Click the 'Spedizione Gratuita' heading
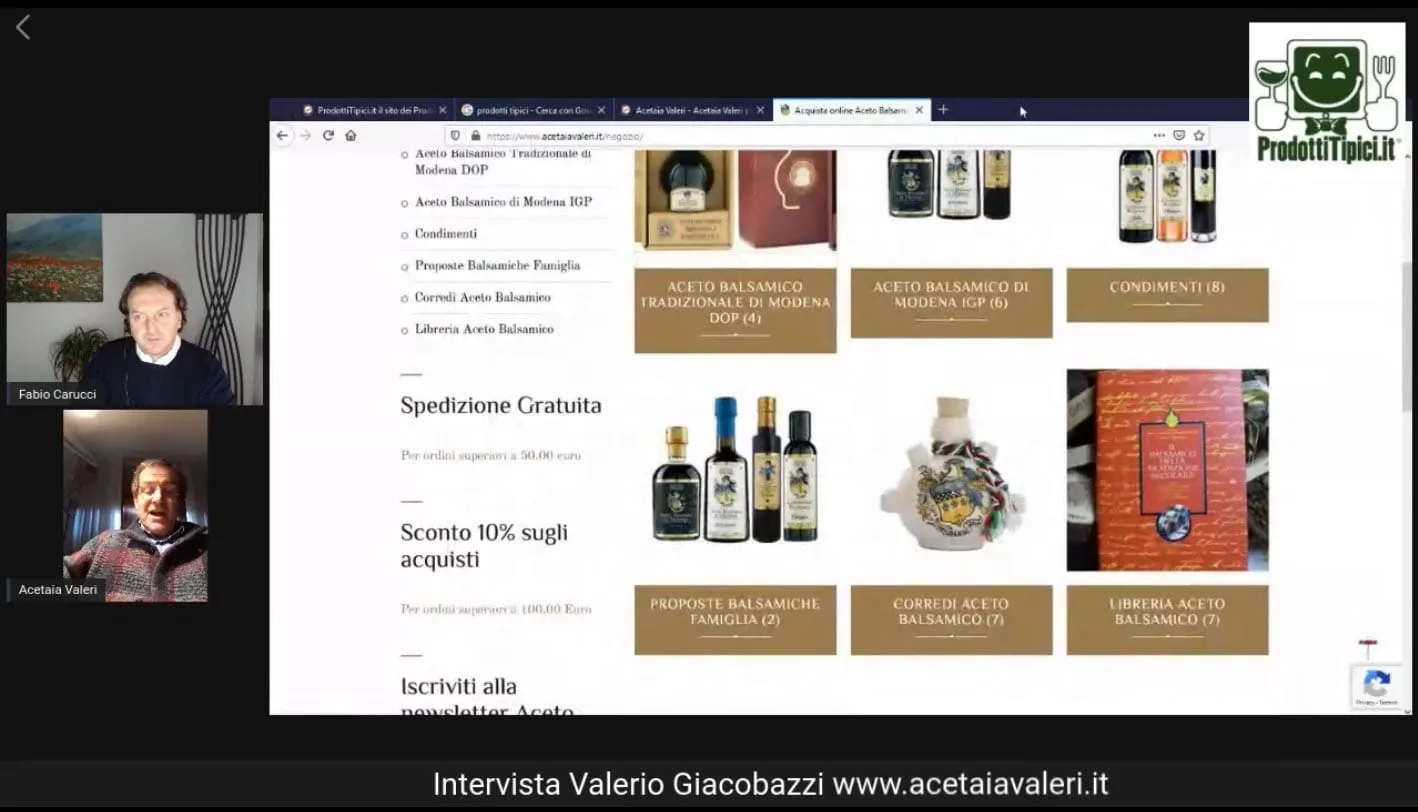Viewport: 1418px width, 812px height. coord(501,406)
